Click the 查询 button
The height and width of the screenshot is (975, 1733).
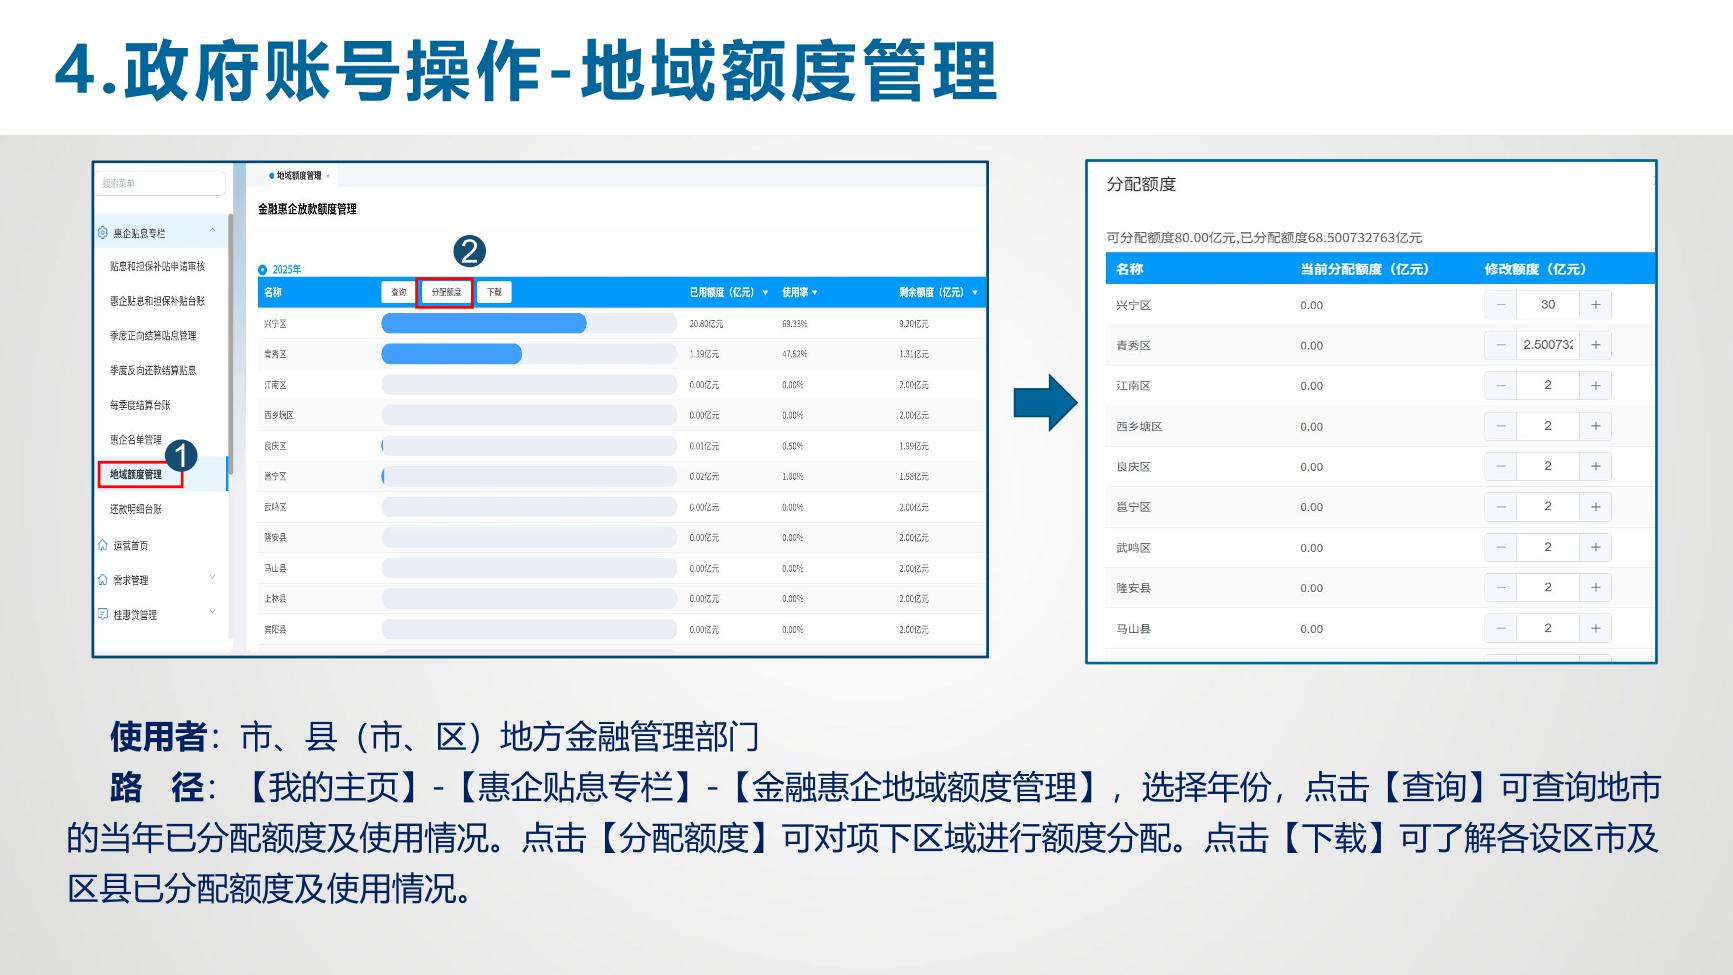coord(398,292)
